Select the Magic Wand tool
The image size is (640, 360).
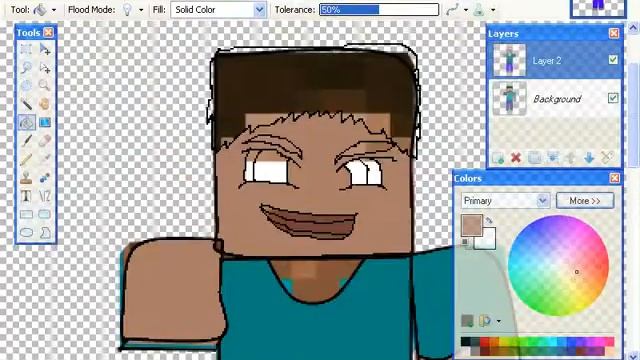click(x=27, y=104)
